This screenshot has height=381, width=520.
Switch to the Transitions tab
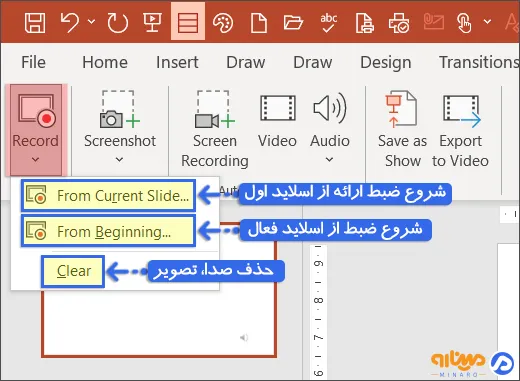[479, 62]
